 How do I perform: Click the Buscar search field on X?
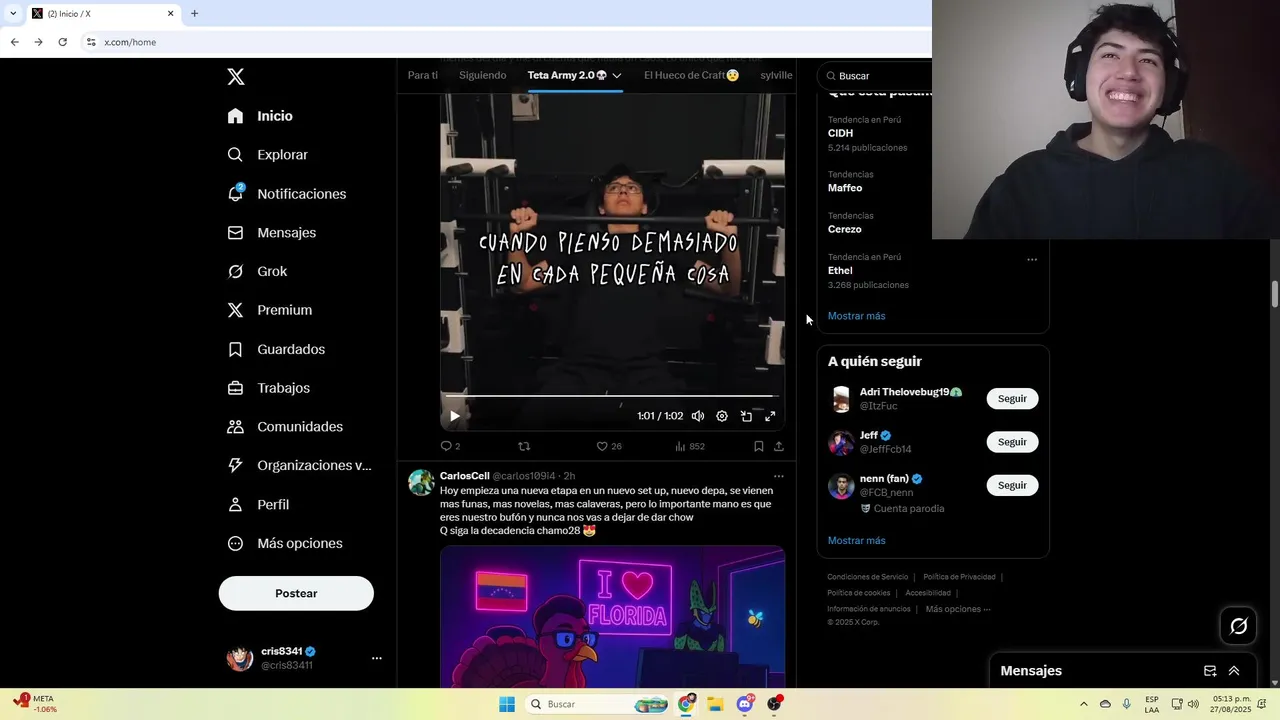pos(876,76)
